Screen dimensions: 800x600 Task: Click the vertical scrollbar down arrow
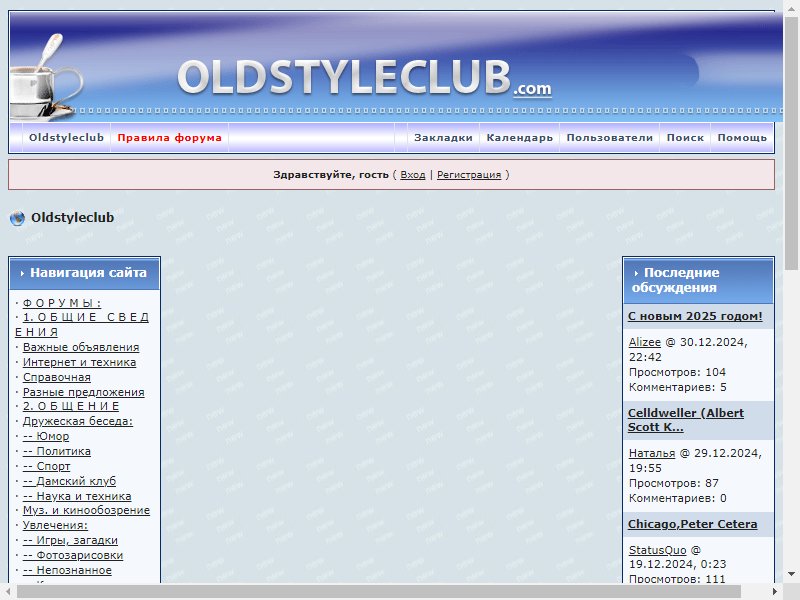click(x=791, y=574)
